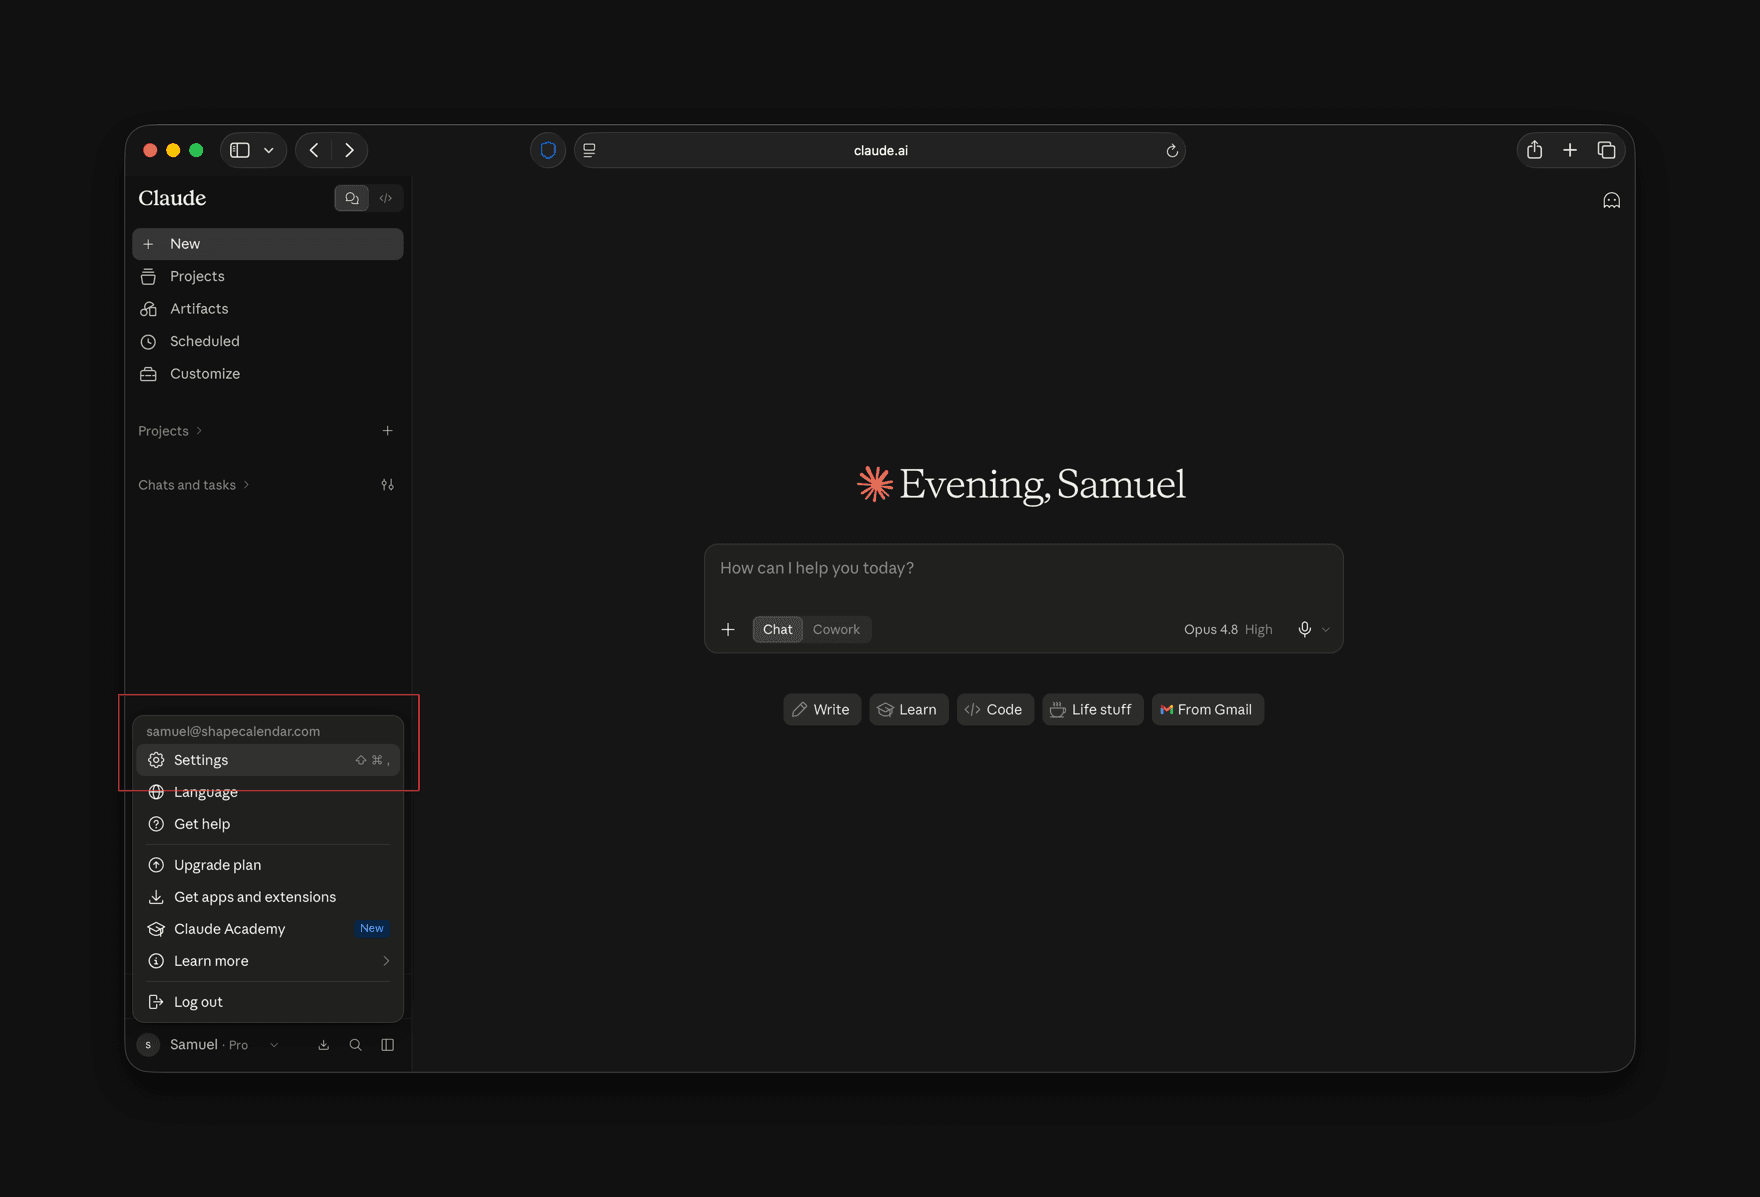
Task: Click the samuel@shapecalendar.com email text
Action: point(233,731)
